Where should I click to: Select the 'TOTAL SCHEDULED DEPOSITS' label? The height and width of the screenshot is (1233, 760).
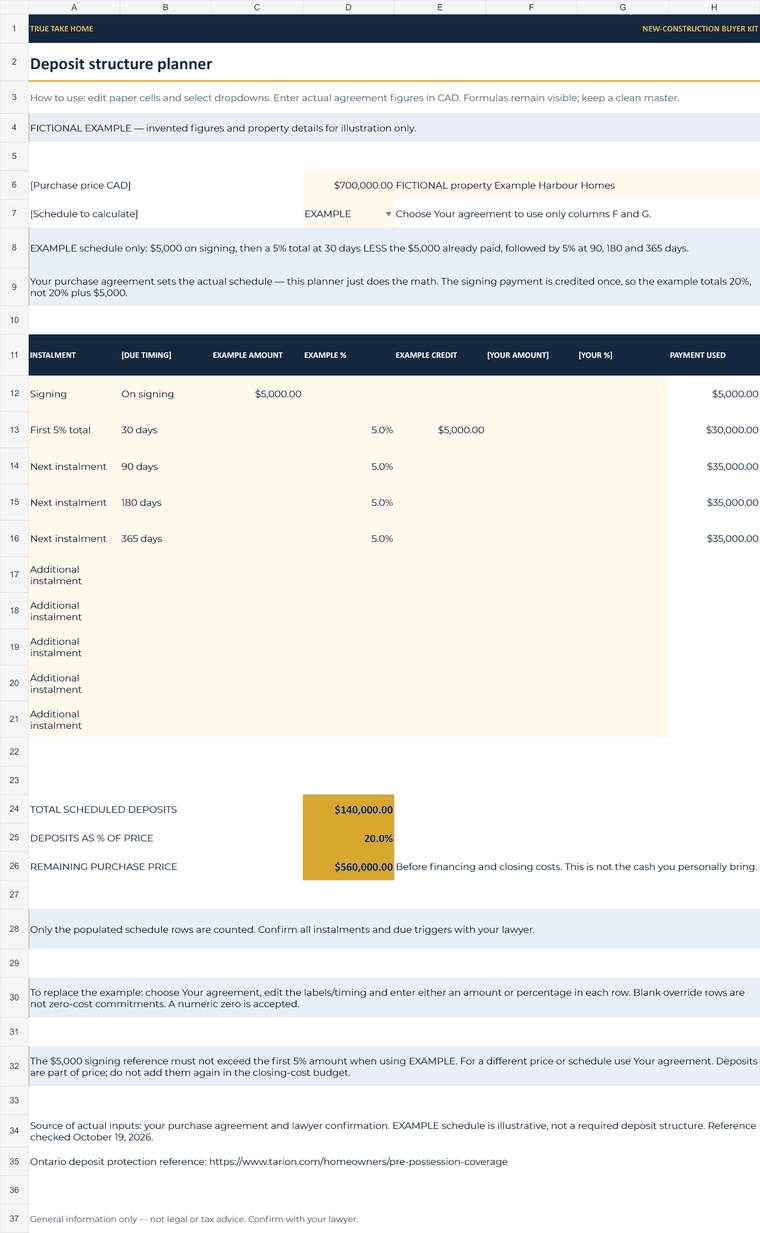pyautogui.click(x=103, y=810)
